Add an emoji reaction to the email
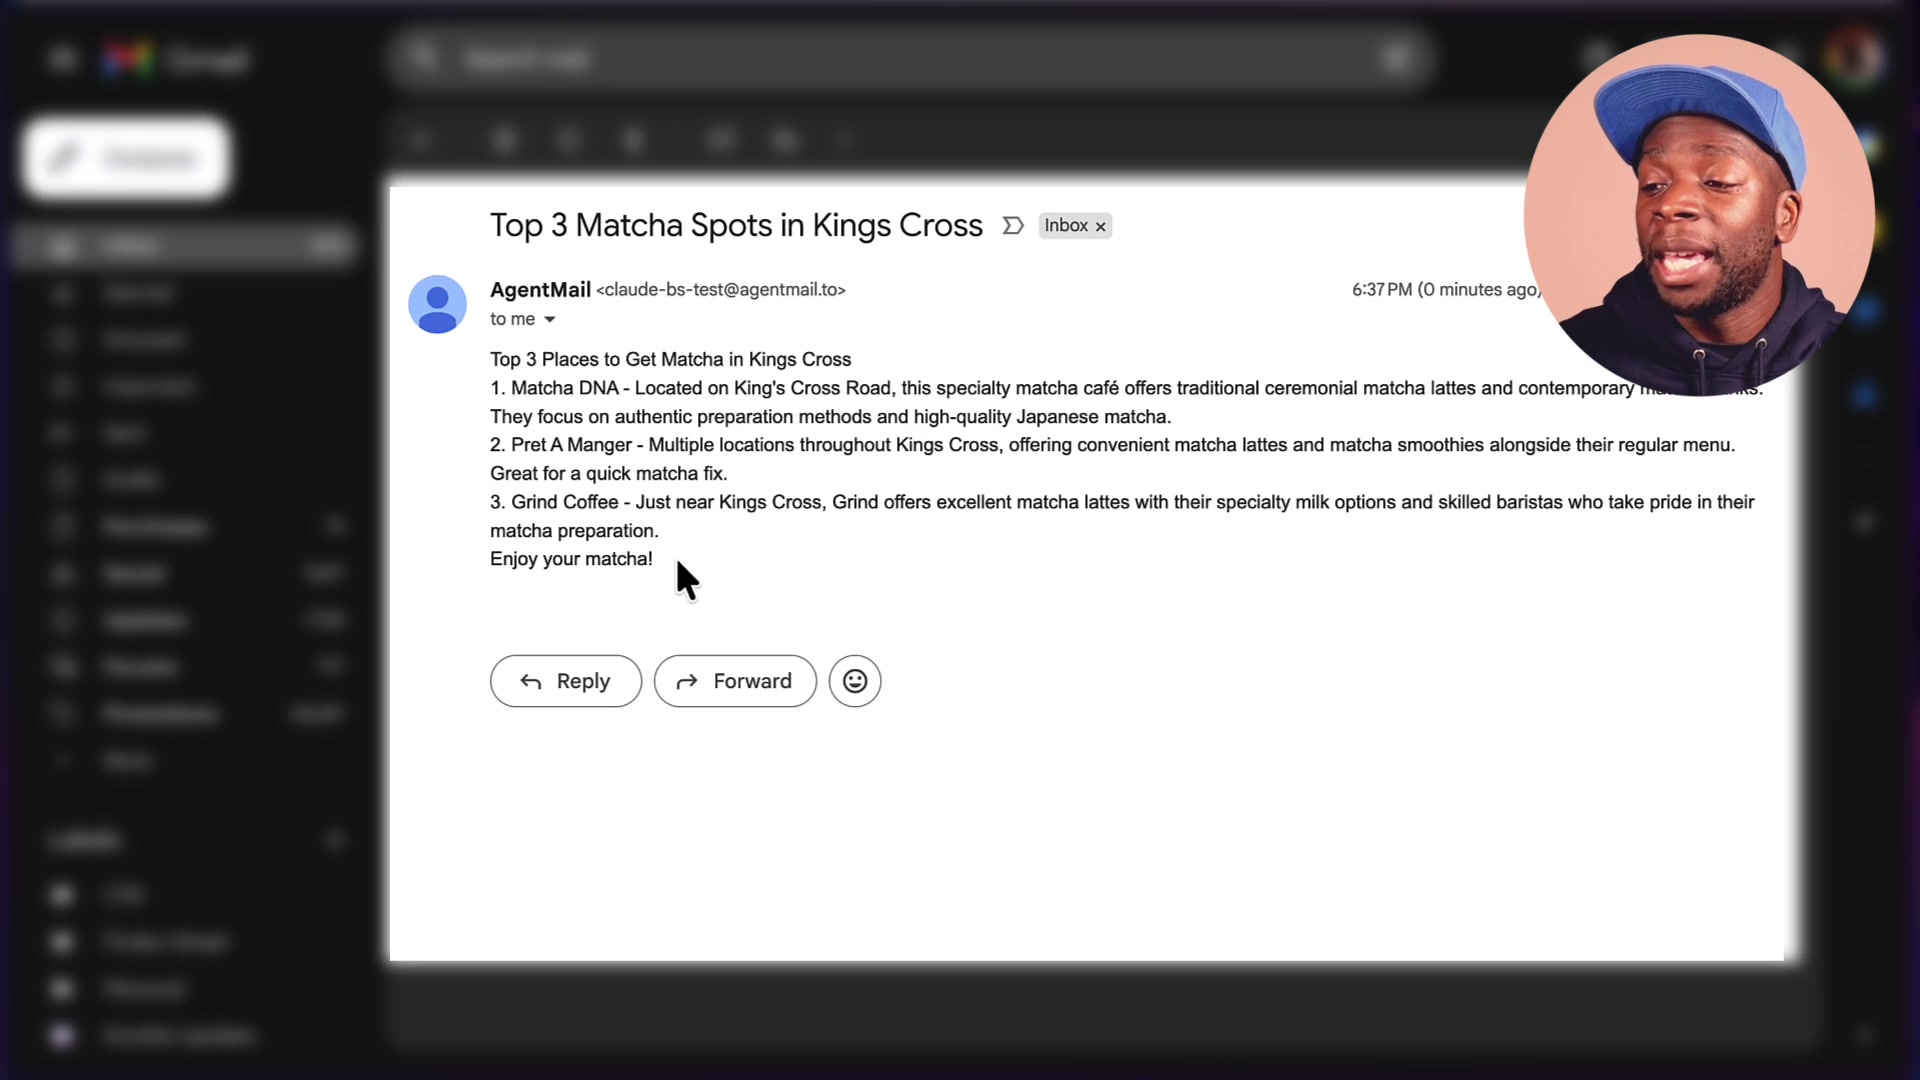The width and height of the screenshot is (1920, 1080). 854,681
